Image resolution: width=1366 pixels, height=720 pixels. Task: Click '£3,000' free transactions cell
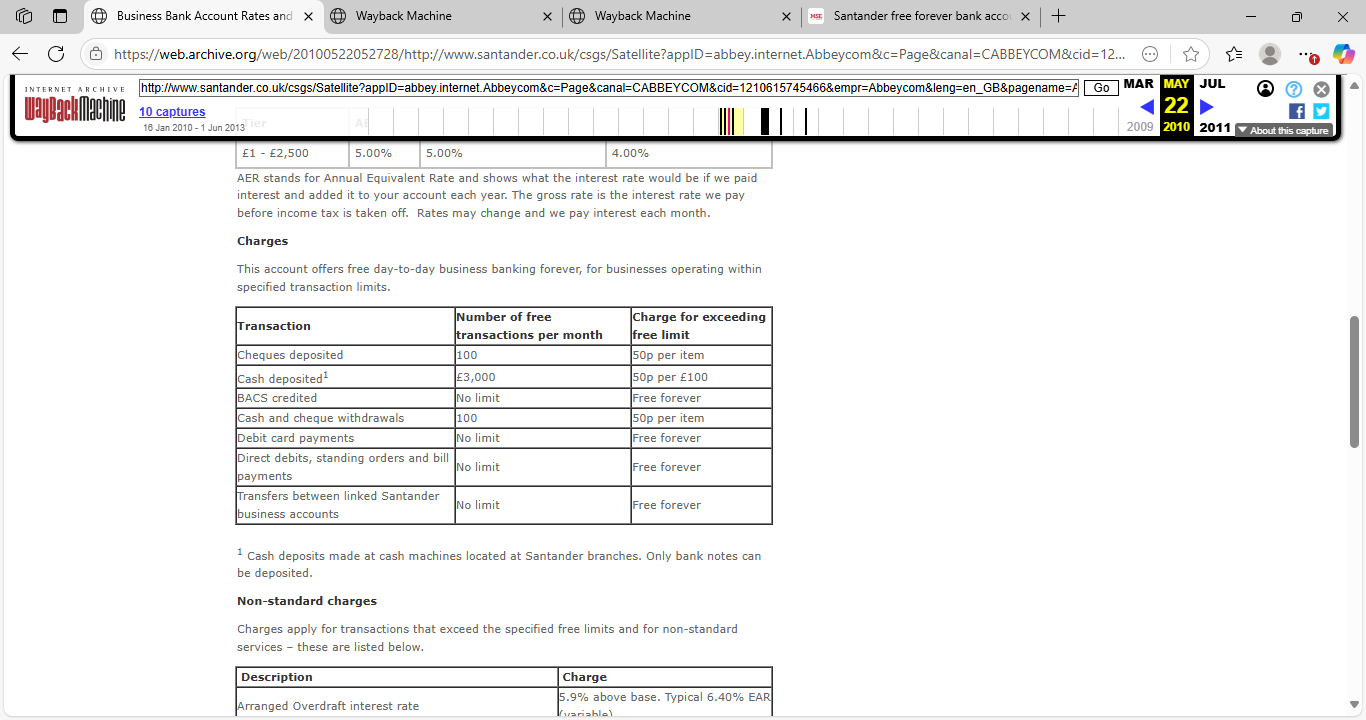point(542,377)
